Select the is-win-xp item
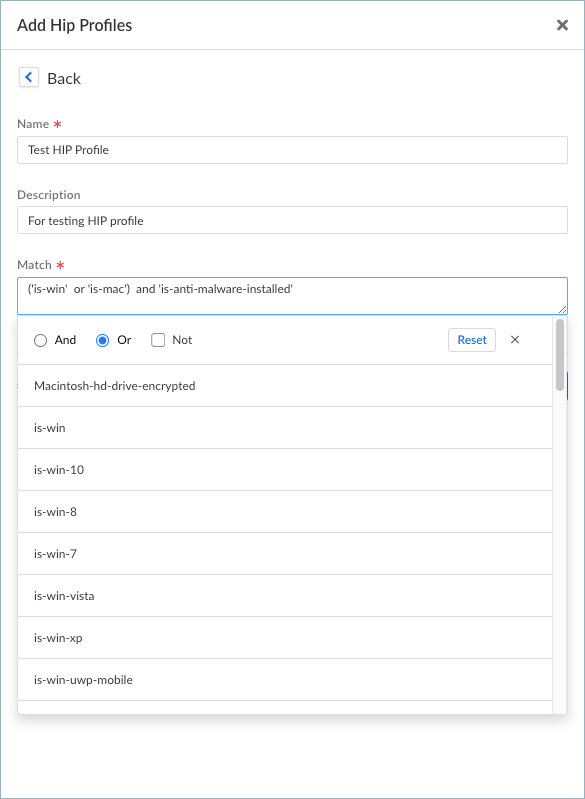The width and height of the screenshot is (585, 799). (285, 637)
